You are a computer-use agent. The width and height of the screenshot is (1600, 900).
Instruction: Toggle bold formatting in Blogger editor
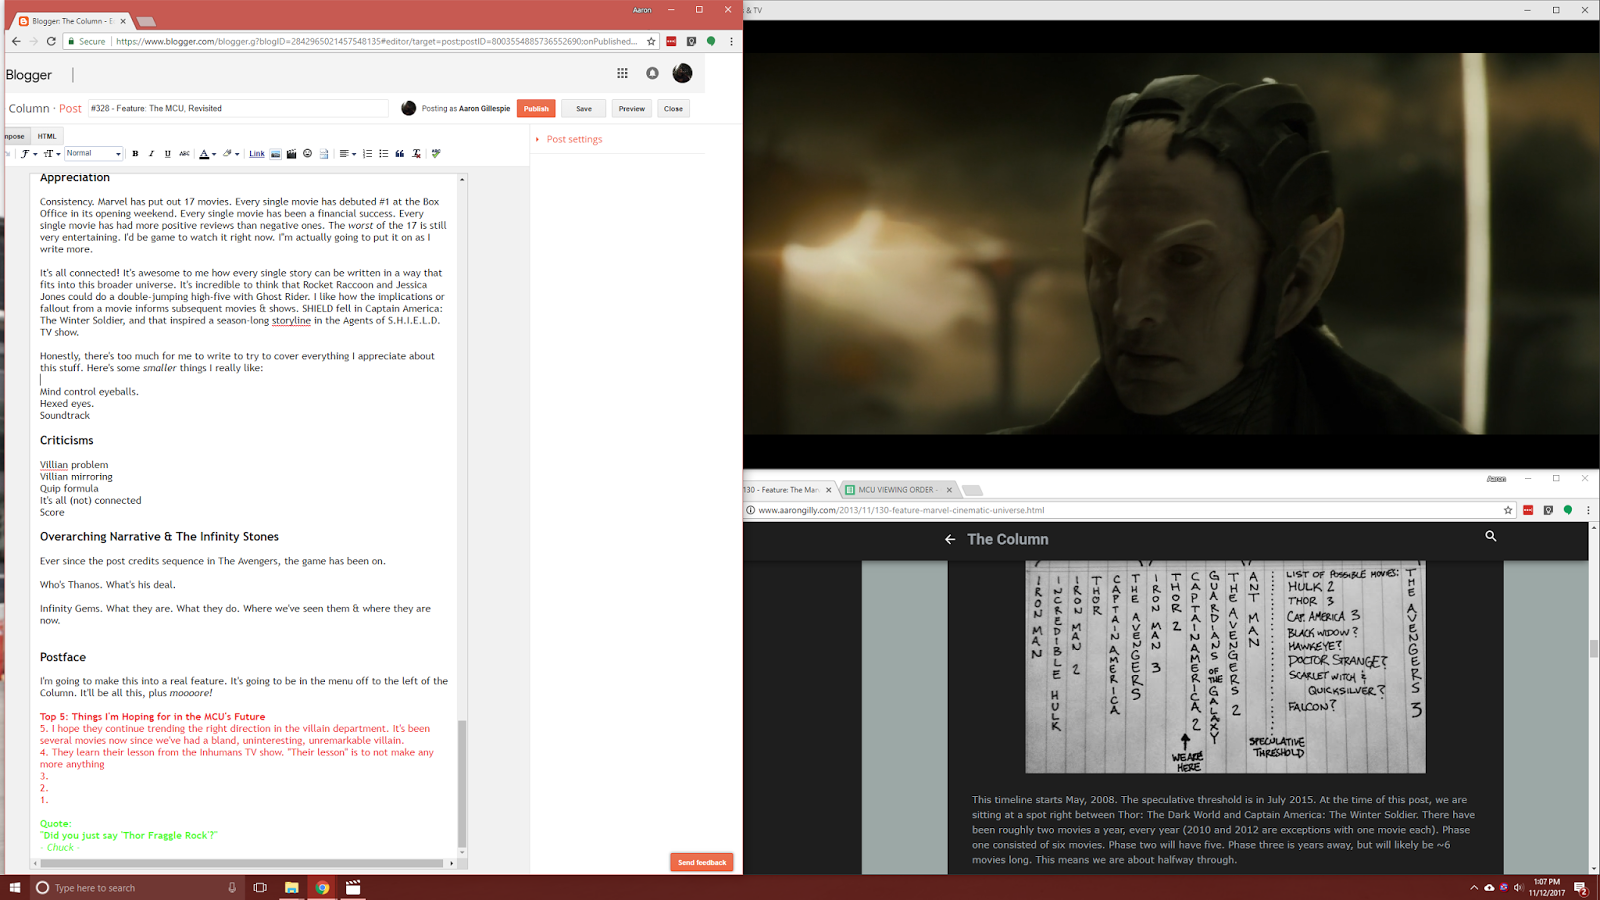pos(135,154)
